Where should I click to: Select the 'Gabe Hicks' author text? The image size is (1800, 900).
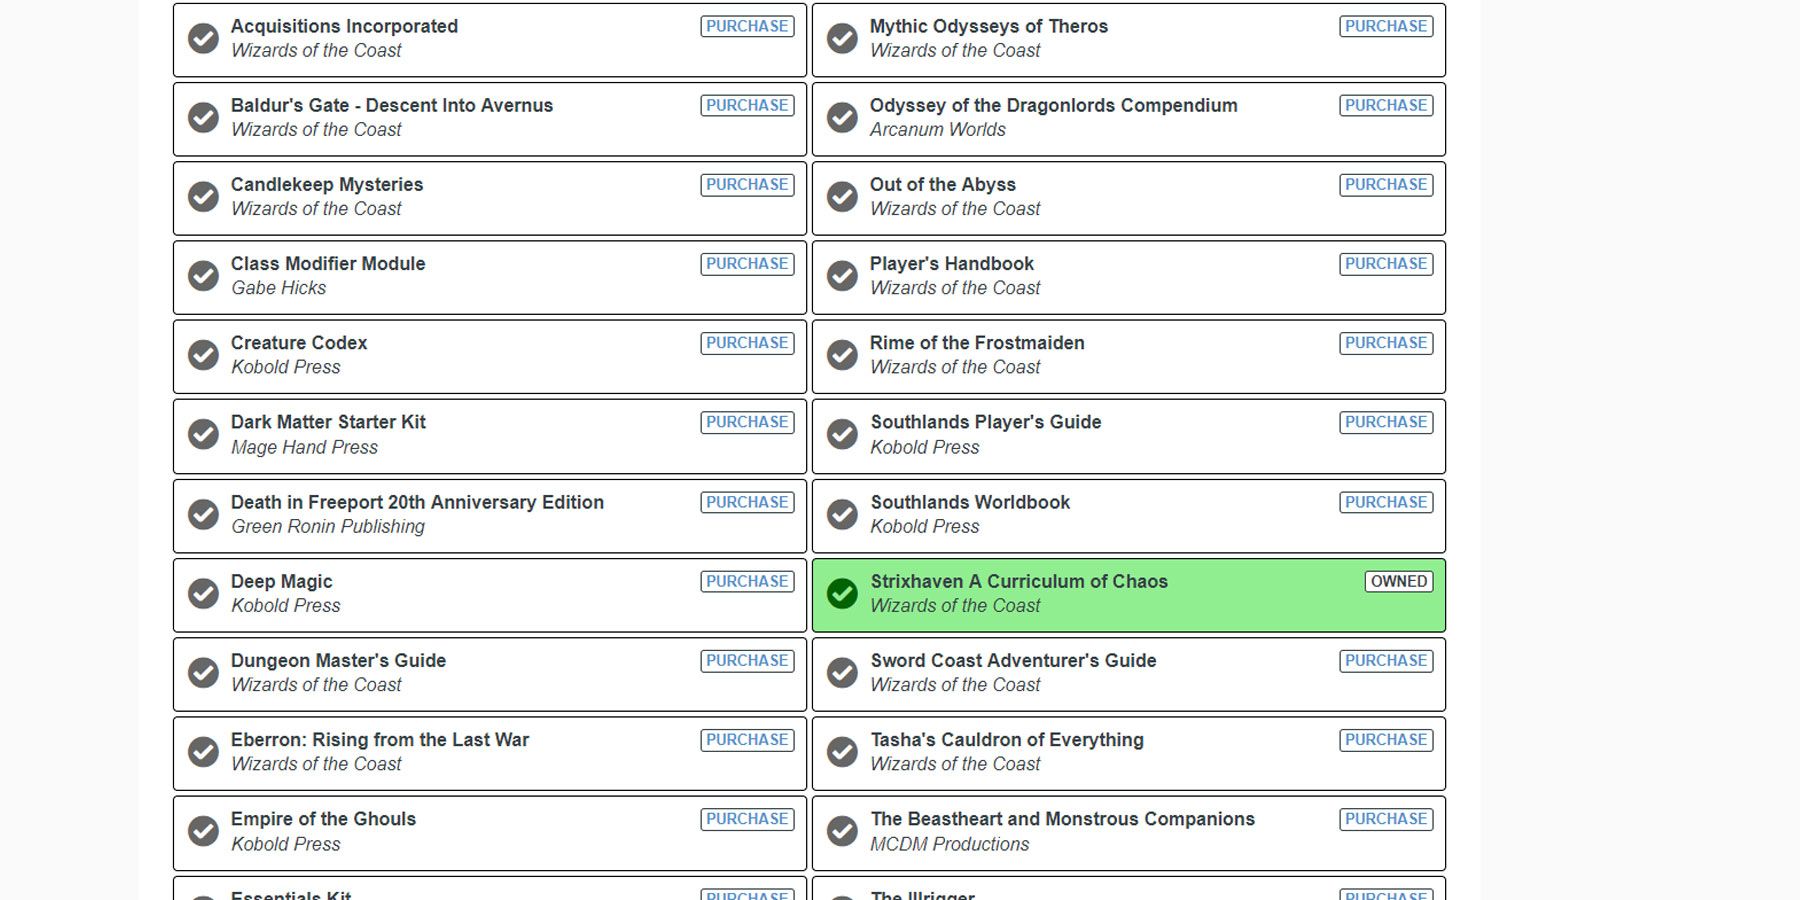pos(279,288)
